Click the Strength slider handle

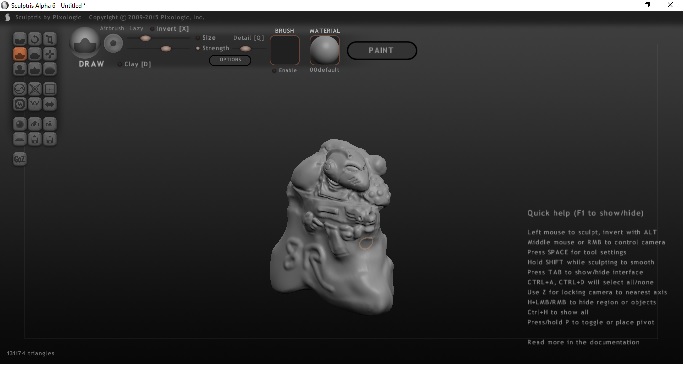click(x=166, y=49)
